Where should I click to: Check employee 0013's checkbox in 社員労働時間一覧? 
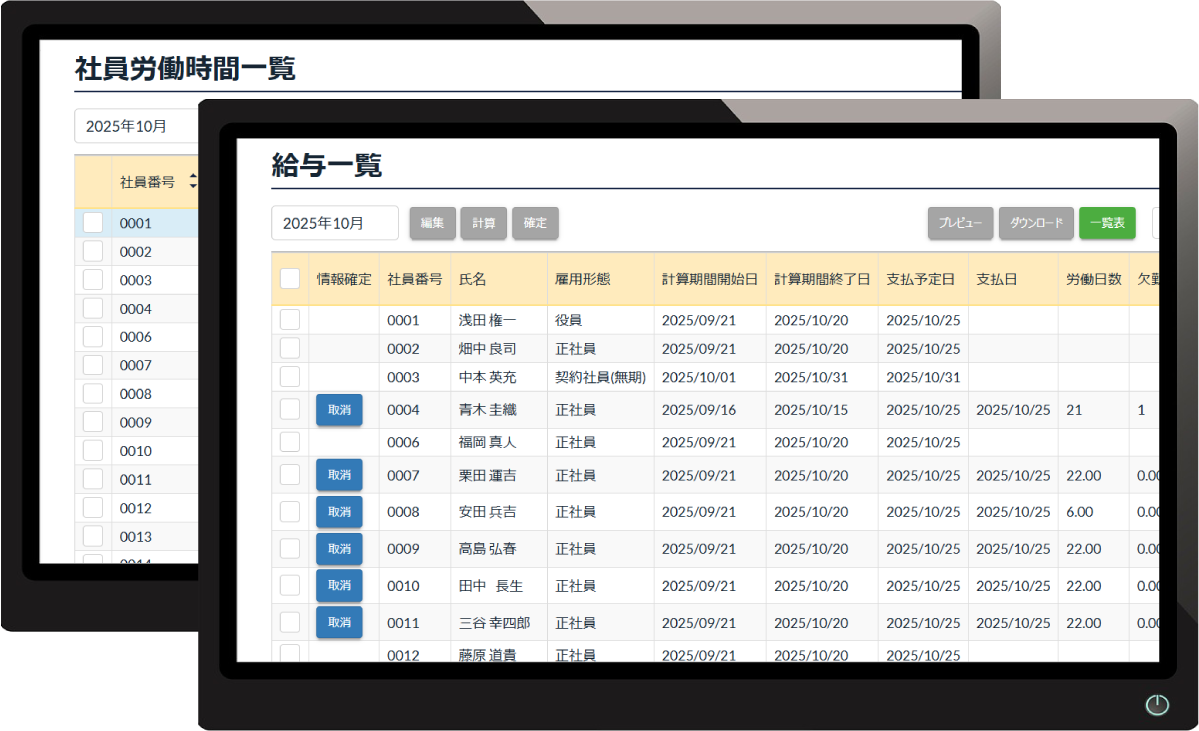[92, 536]
